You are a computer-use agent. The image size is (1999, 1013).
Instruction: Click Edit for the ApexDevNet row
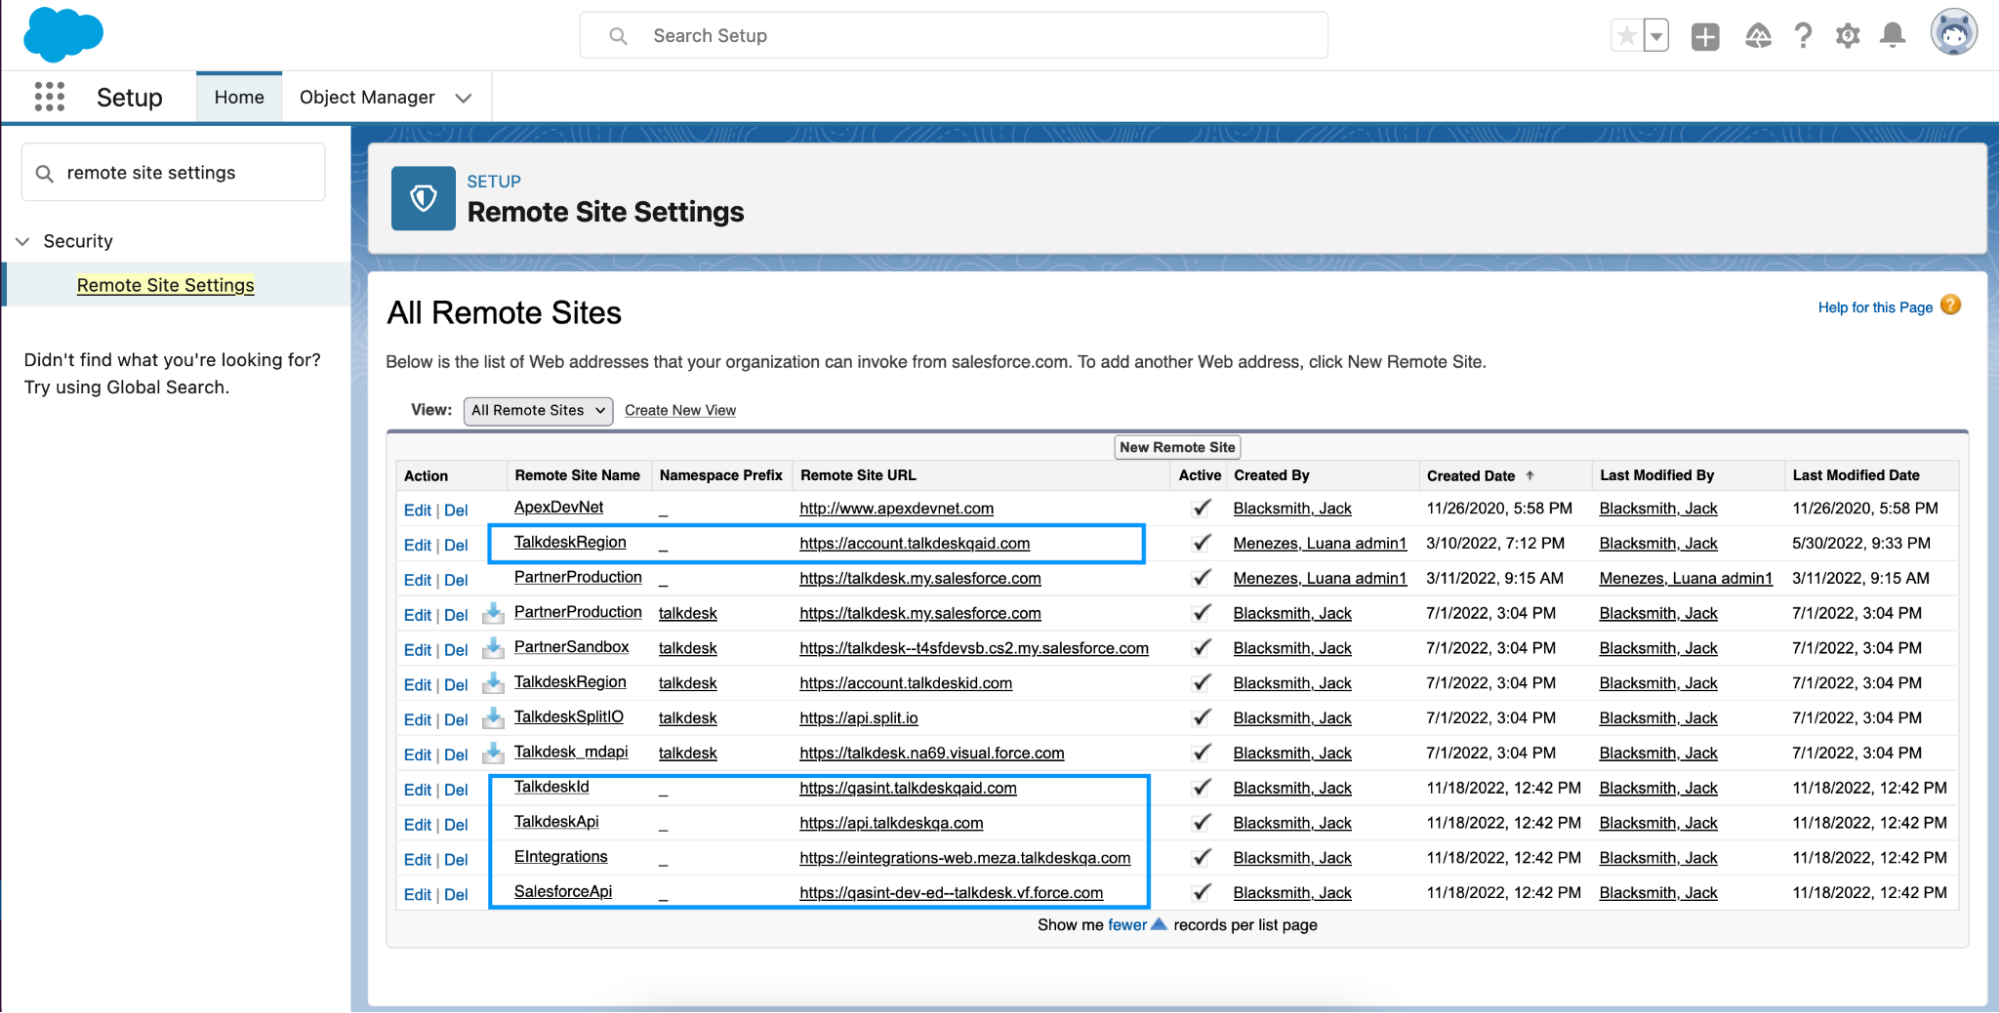coord(417,510)
